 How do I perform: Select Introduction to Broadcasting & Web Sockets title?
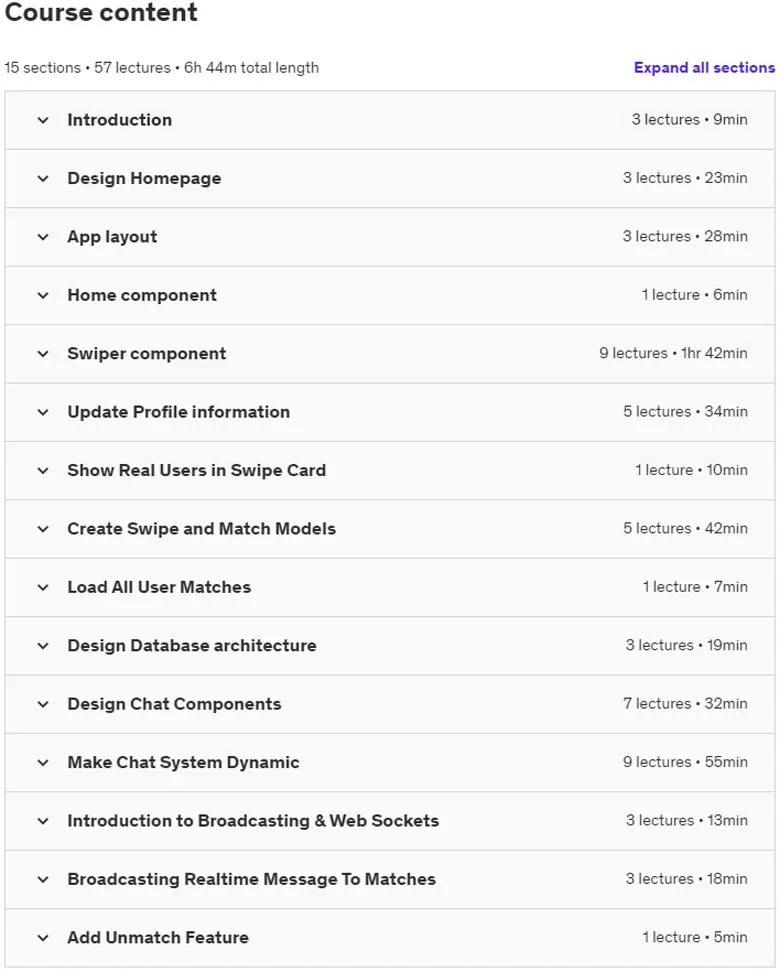pyautogui.click(x=253, y=821)
